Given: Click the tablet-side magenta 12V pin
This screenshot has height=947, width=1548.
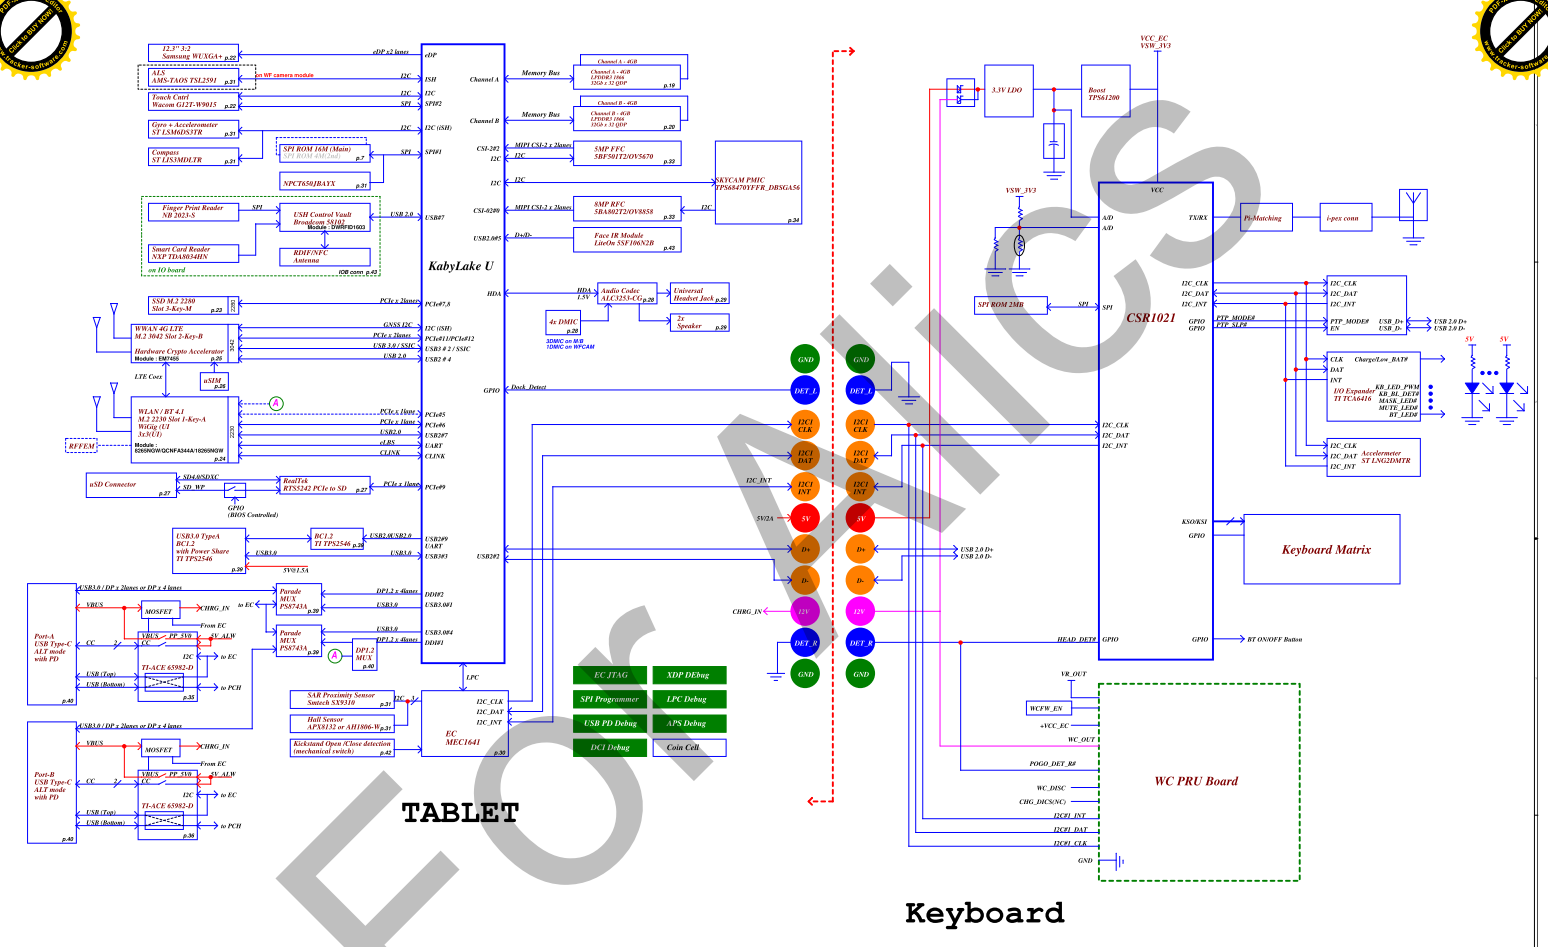Looking at the screenshot, I should (x=805, y=611).
